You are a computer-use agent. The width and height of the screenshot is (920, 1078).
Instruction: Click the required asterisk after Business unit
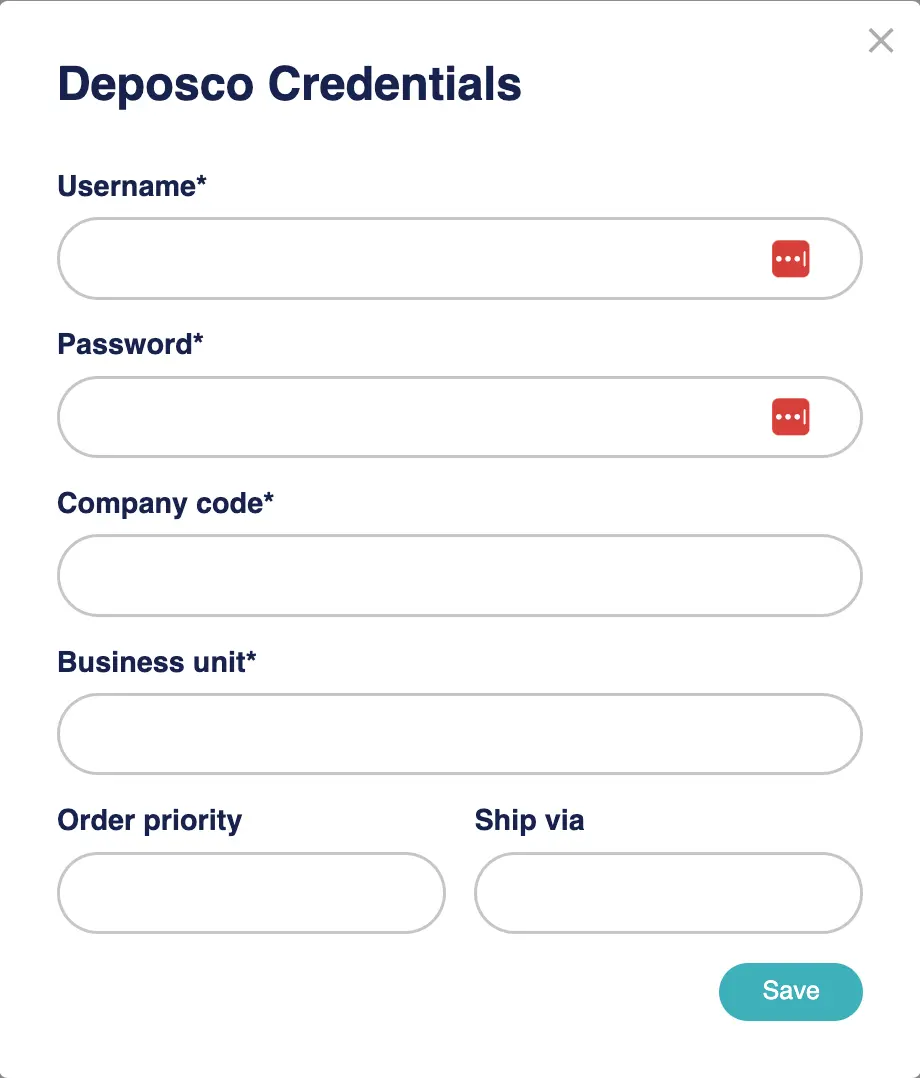click(252, 659)
